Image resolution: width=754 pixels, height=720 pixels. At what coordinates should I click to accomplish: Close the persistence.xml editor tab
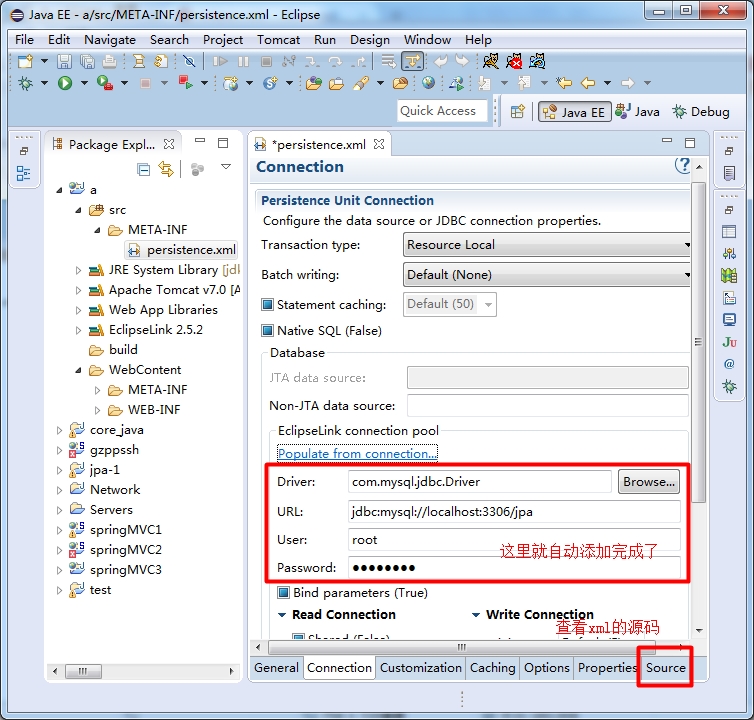[x=379, y=144]
